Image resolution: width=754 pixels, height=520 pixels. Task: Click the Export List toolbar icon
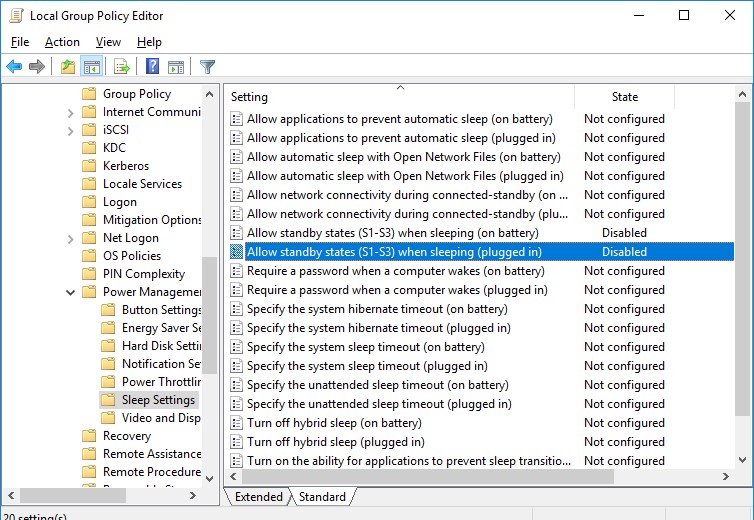pos(122,67)
